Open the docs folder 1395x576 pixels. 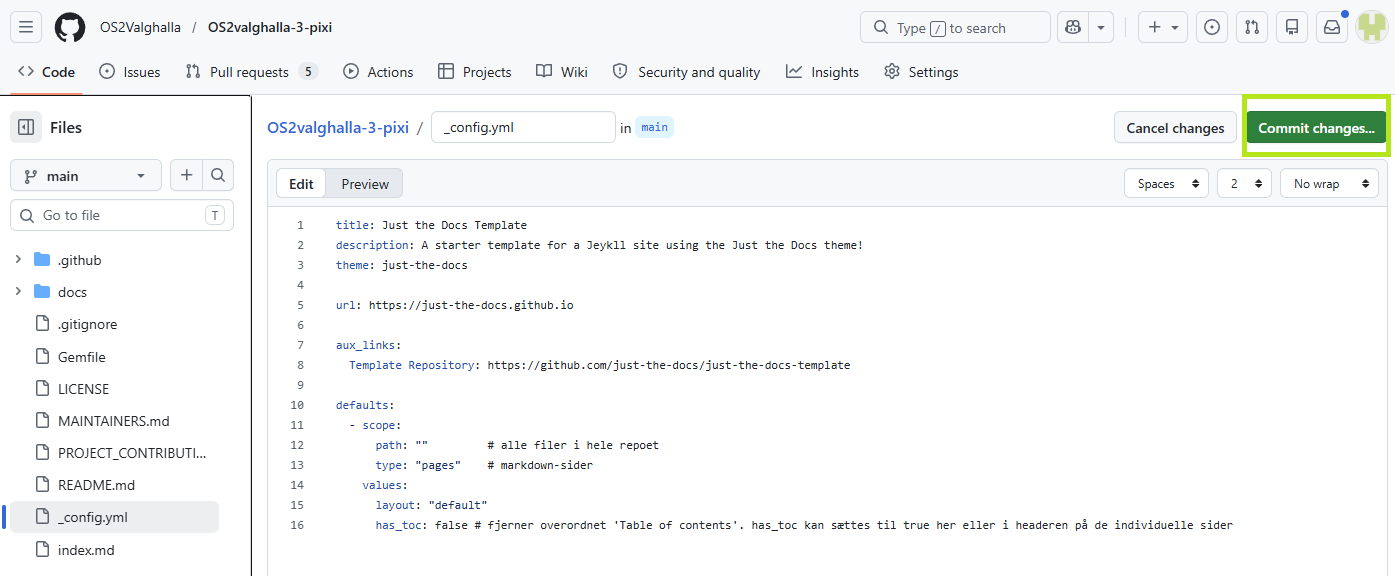(x=72, y=292)
